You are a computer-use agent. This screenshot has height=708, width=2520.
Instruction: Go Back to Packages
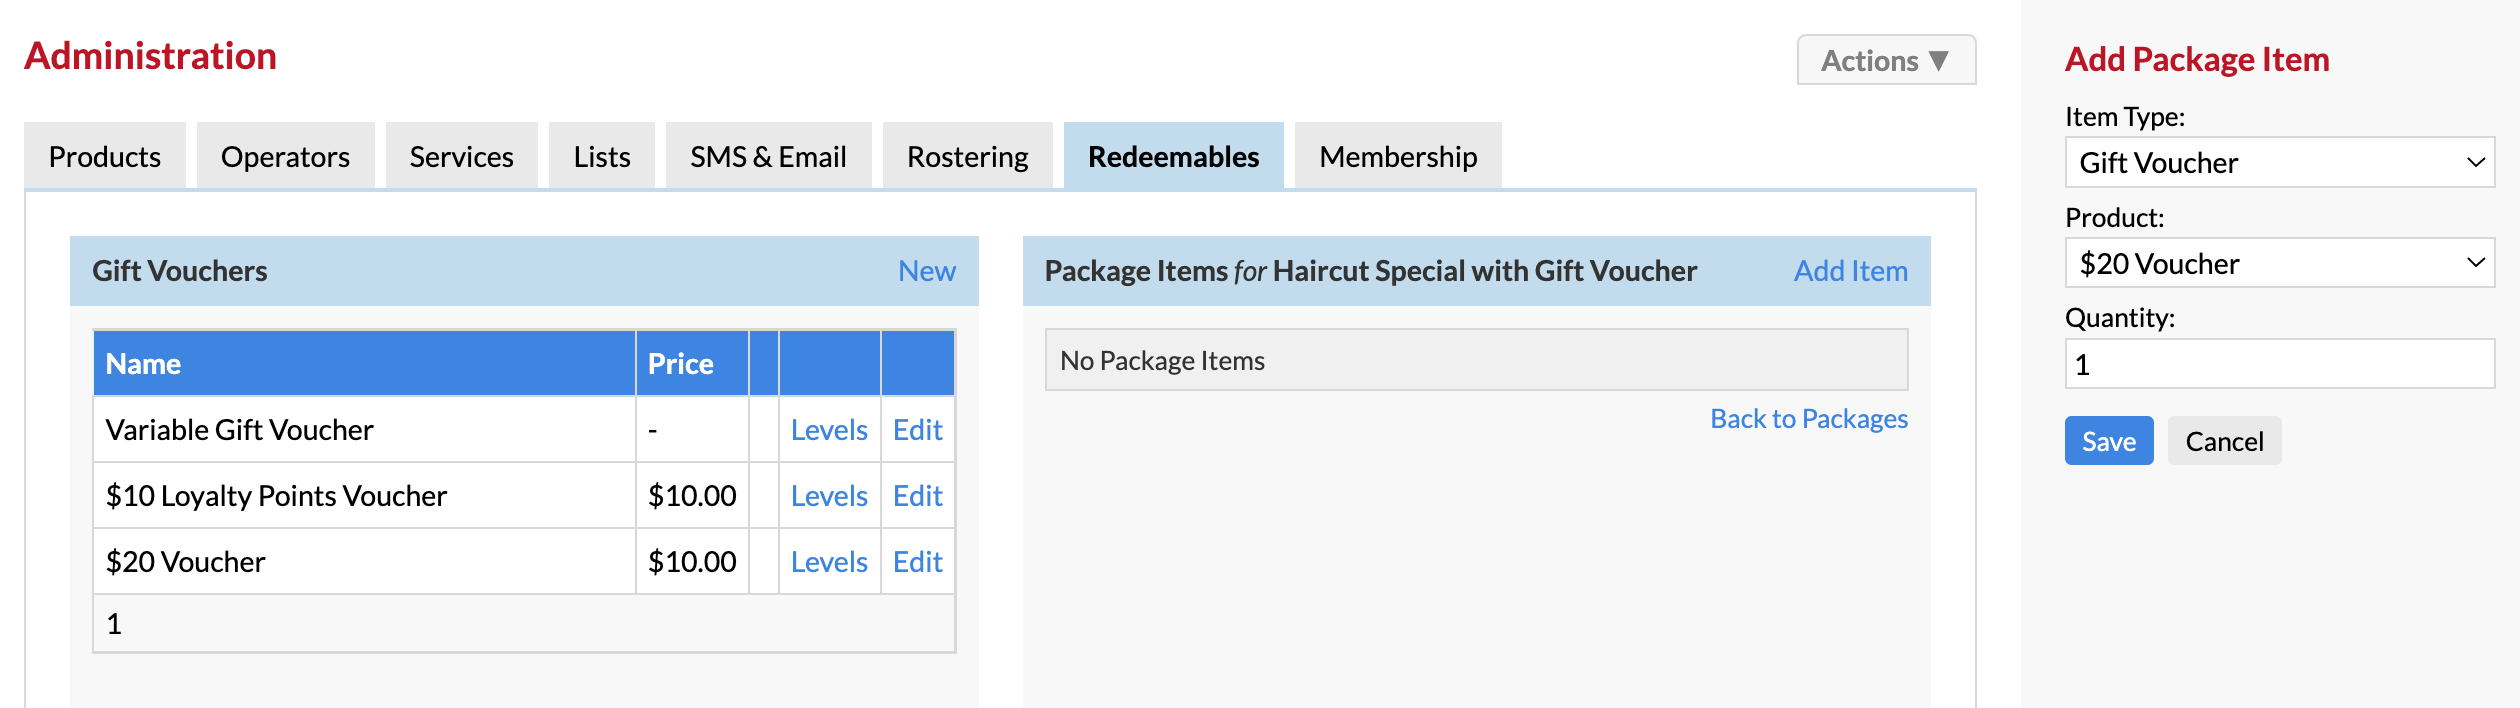pos(1809,418)
